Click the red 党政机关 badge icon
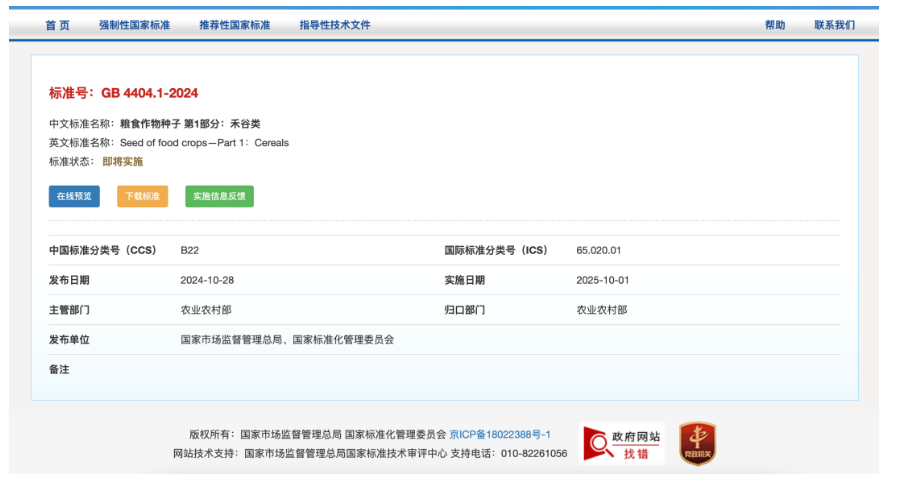This screenshot has height=490, width=900. [x=697, y=443]
